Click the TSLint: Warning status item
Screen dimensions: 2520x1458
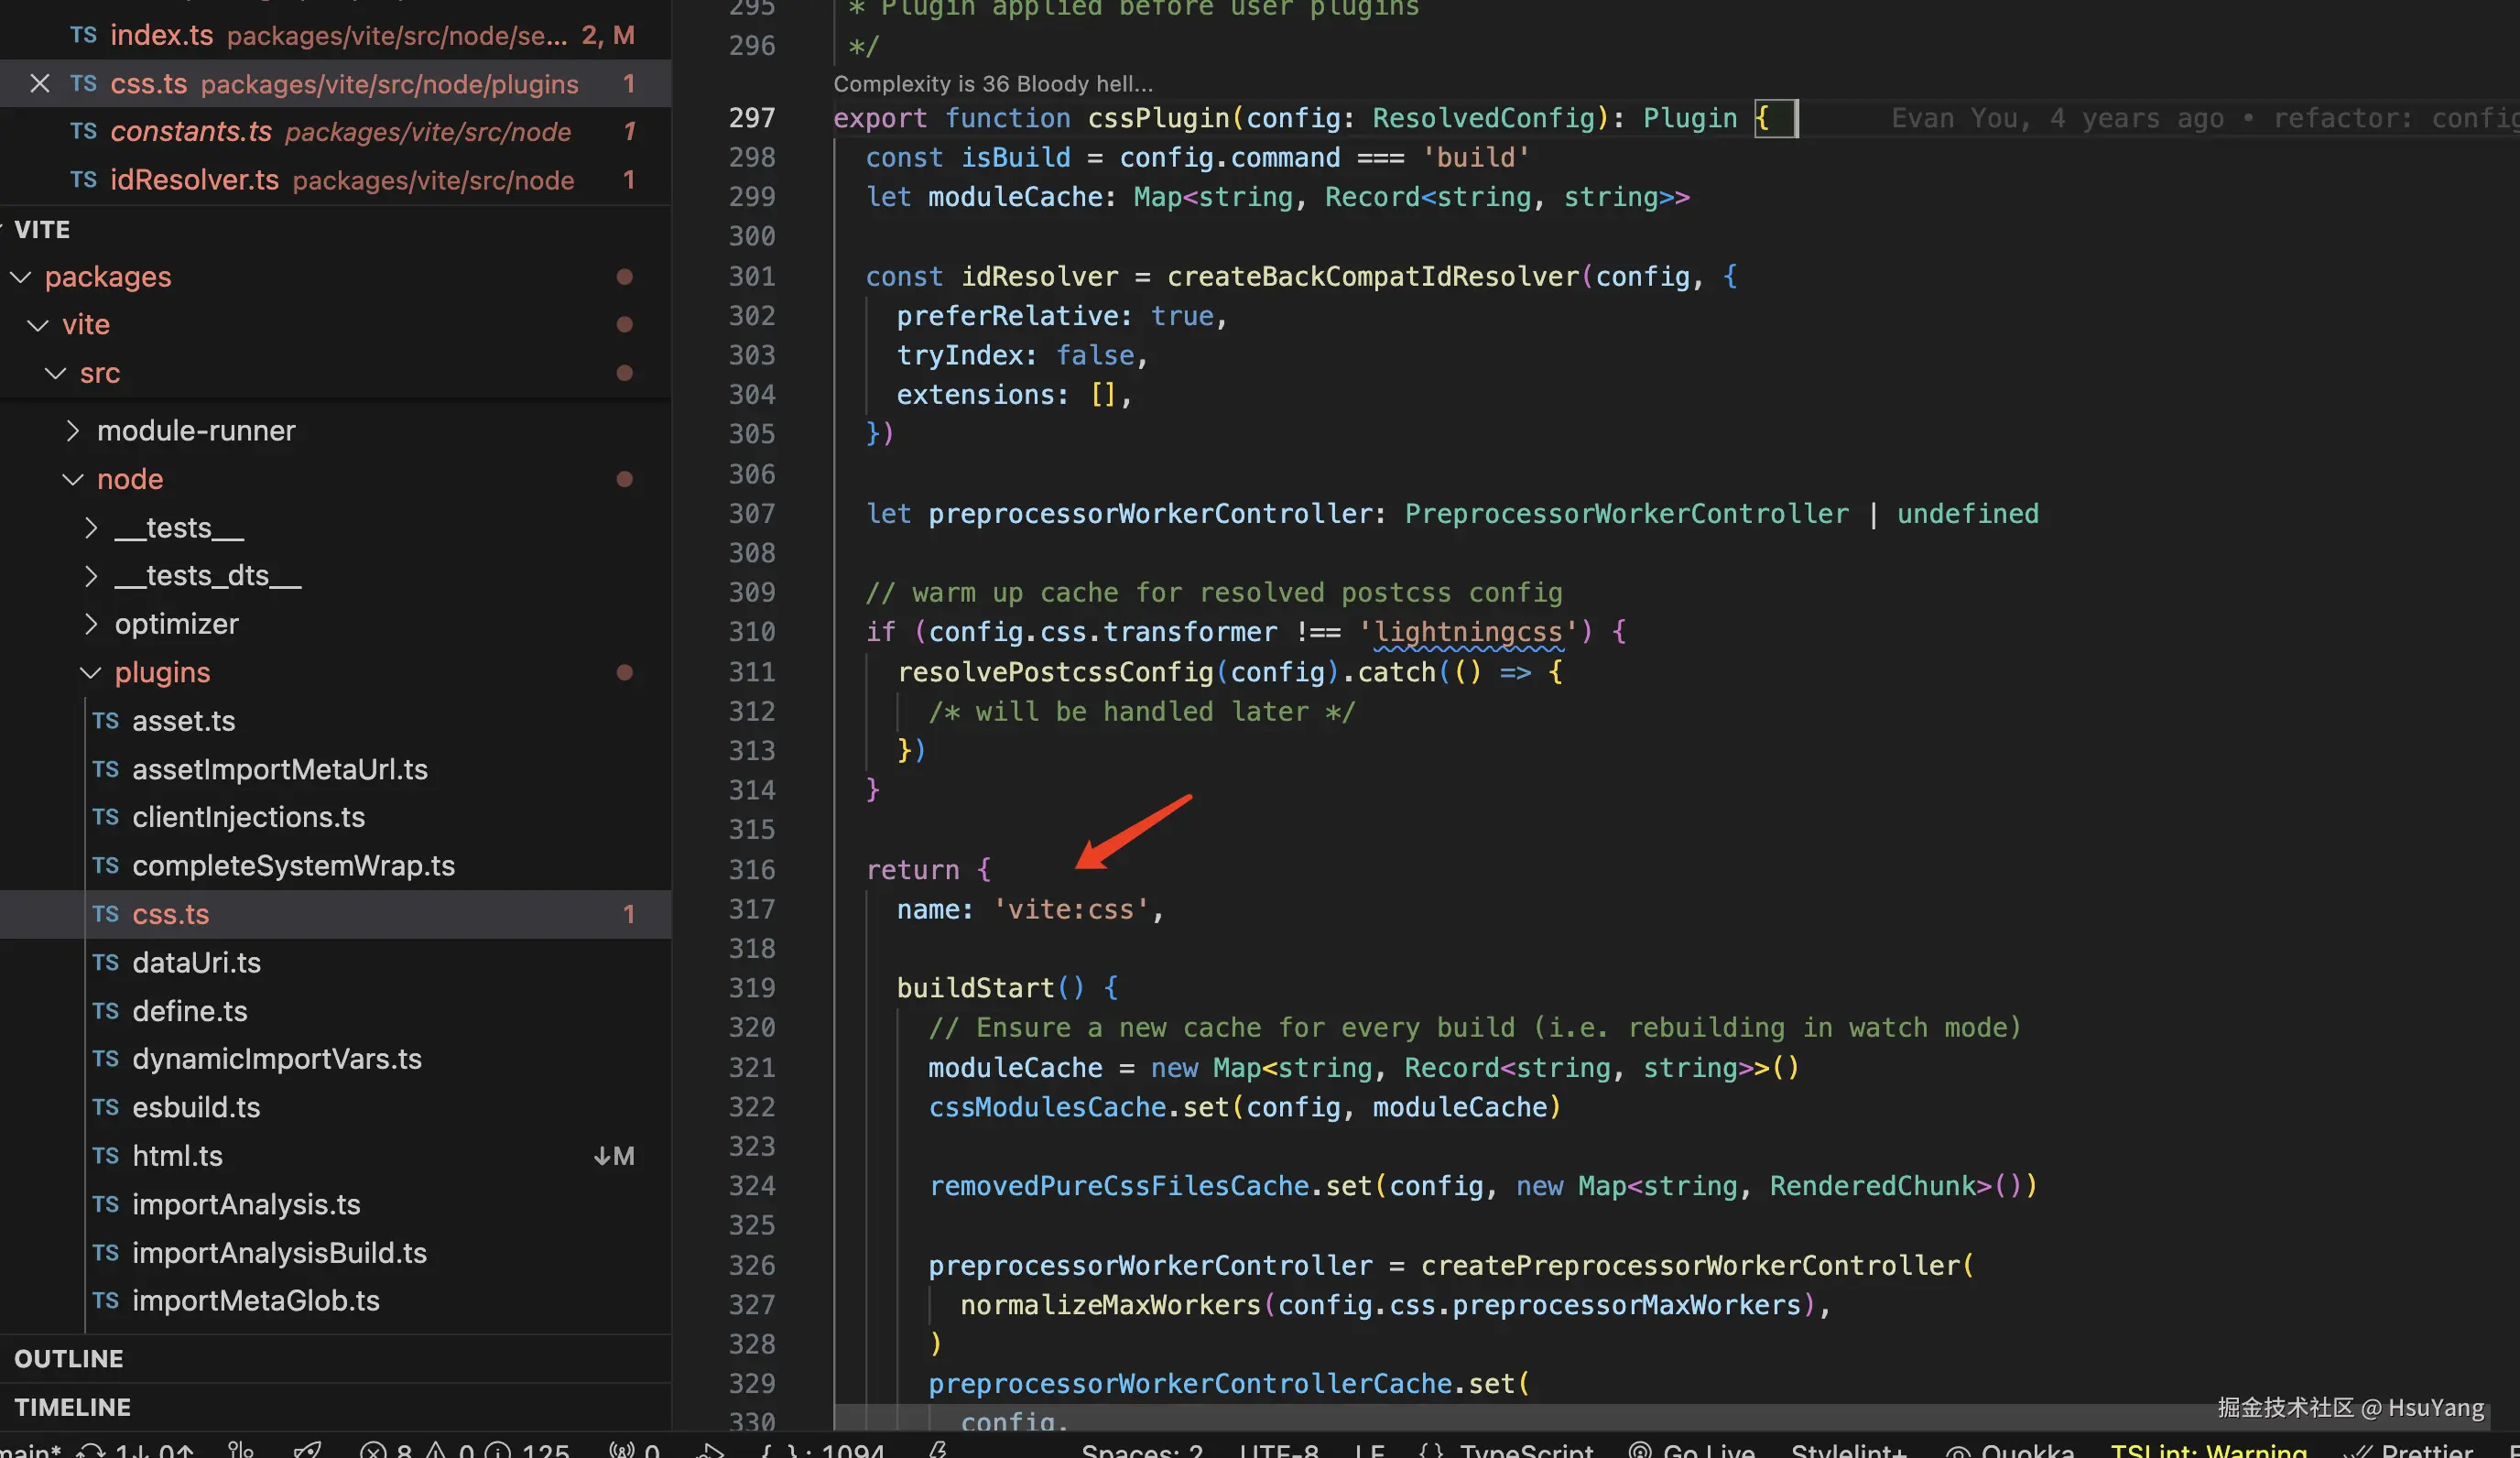(2208, 1450)
